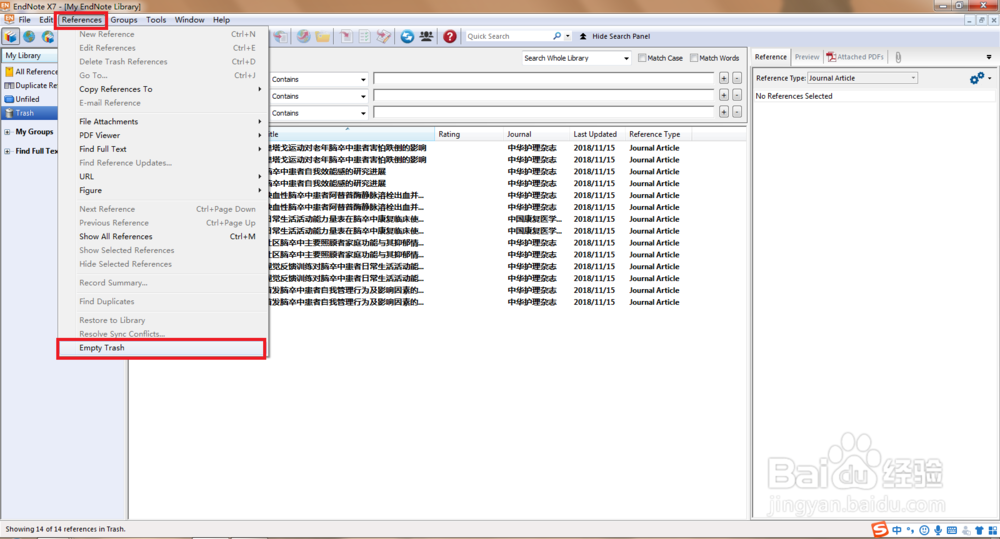Switch to the Reference tab

click(x=770, y=57)
